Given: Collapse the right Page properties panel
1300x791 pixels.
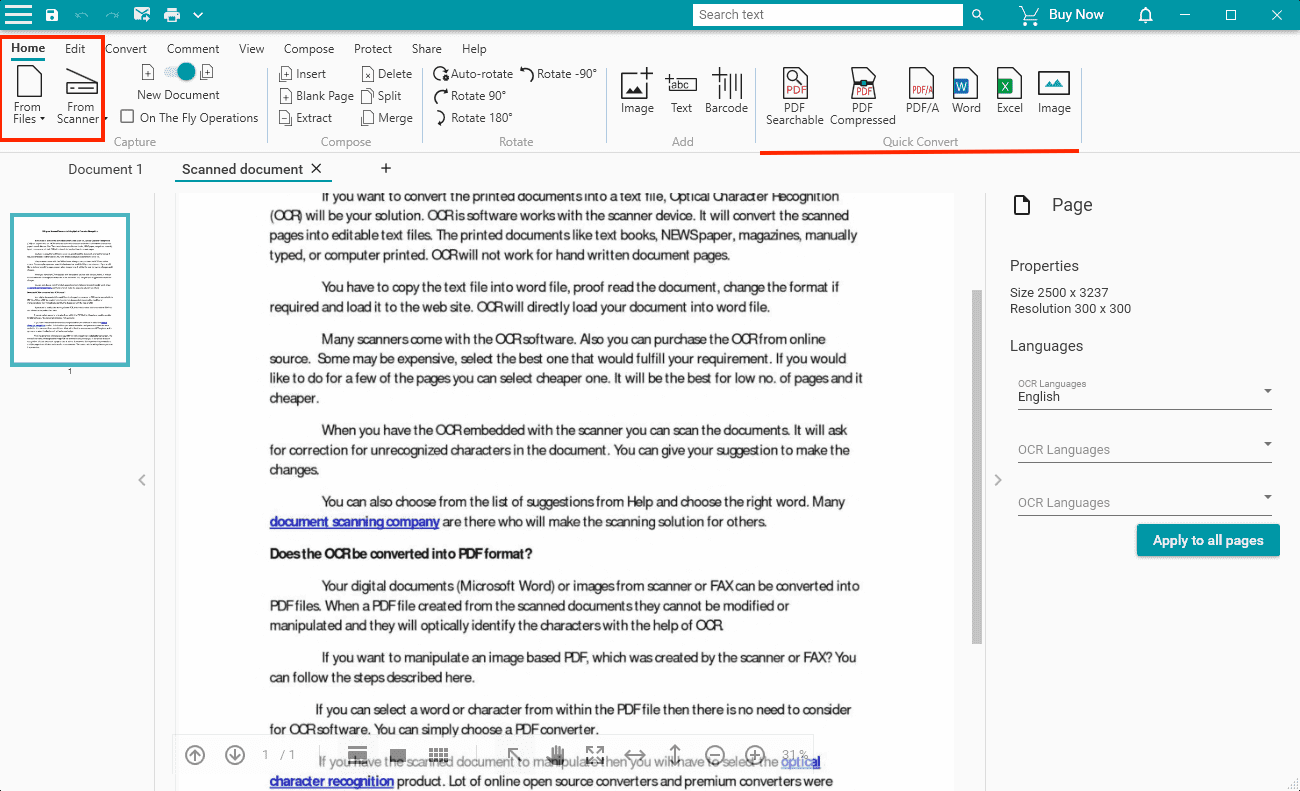Looking at the screenshot, I should pyautogui.click(x=997, y=480).
